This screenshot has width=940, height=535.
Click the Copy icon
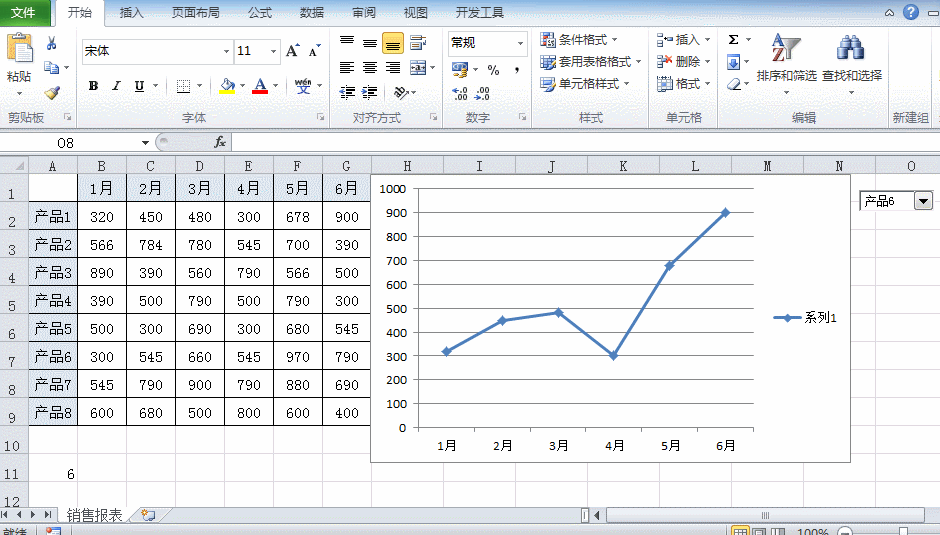[52, 68]
